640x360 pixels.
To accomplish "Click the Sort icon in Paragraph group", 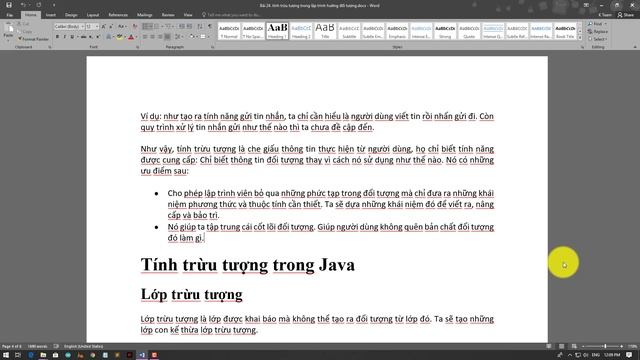I will click(x=200, y=27).
